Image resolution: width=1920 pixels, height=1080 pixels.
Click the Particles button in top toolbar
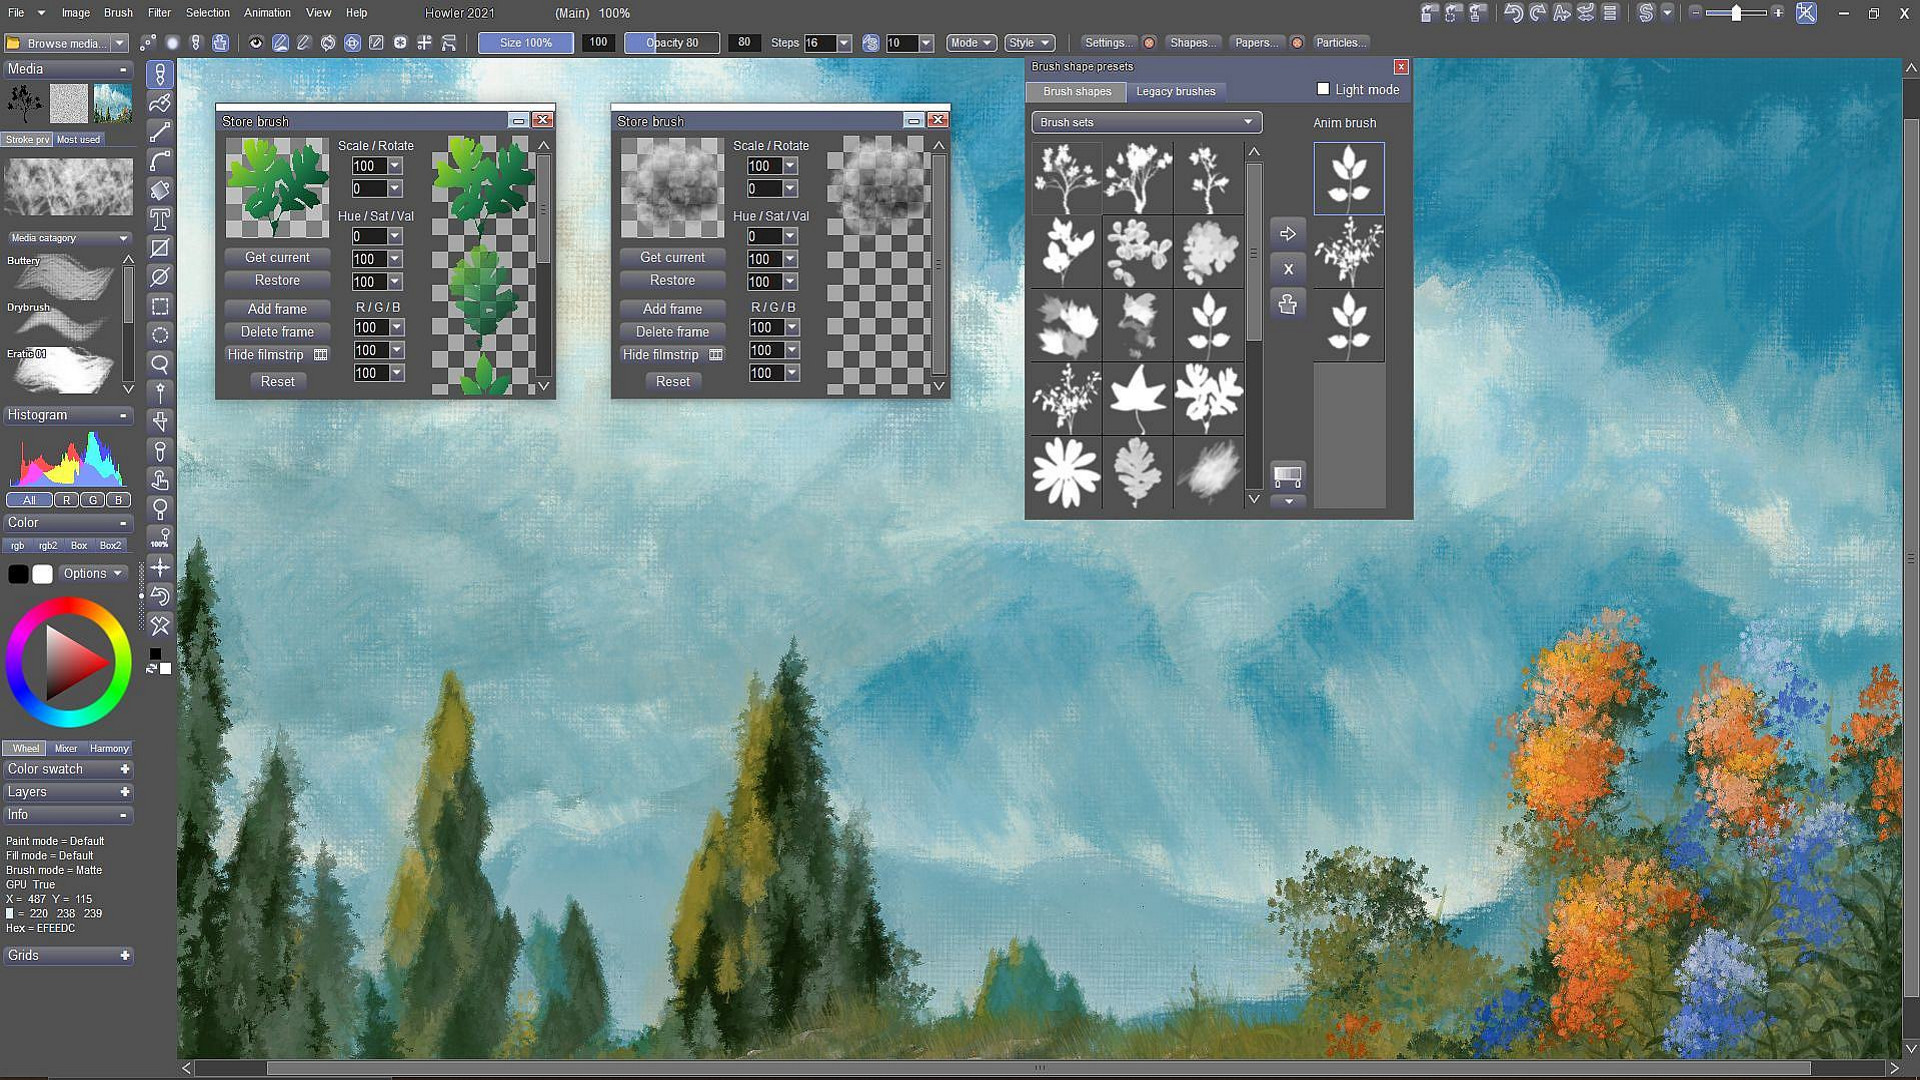click(x=1340, y=43)
